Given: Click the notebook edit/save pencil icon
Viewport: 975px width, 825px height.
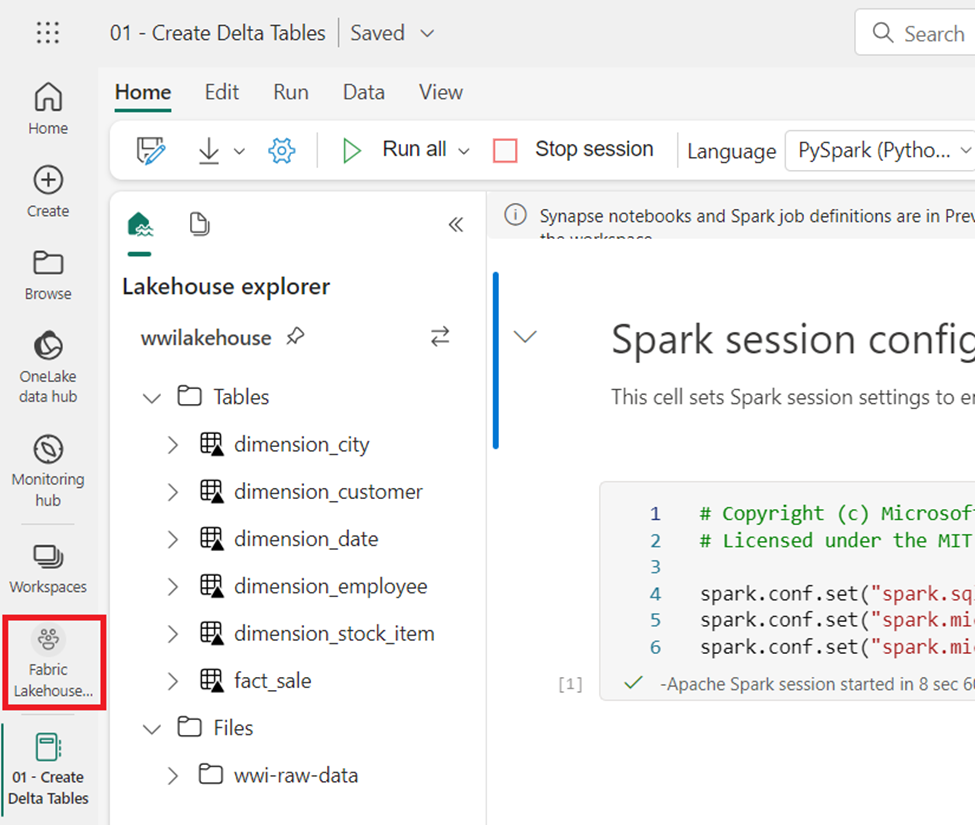Looking at the screenshot, I should pyautogui.click(x=150, y=150).
